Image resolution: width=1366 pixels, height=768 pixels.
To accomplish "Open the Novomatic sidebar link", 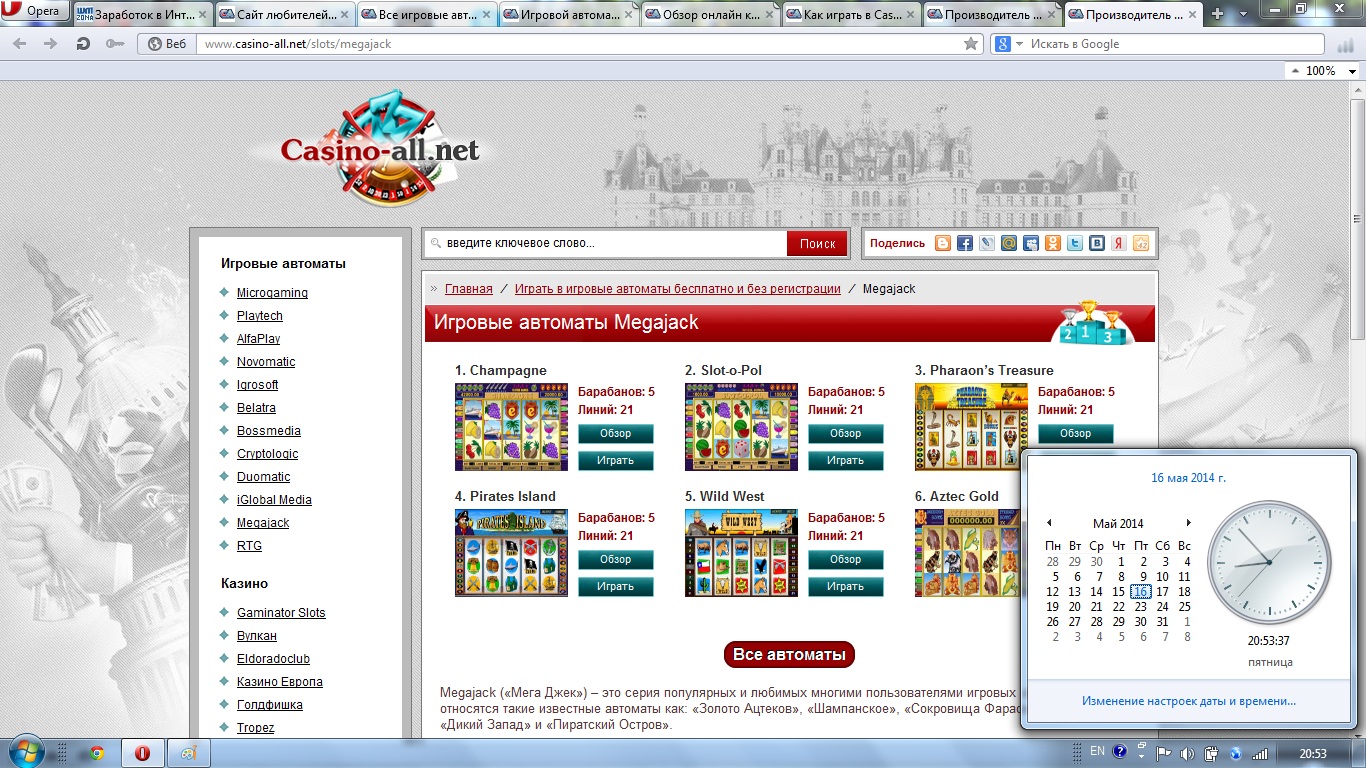I will coord(266,362).
